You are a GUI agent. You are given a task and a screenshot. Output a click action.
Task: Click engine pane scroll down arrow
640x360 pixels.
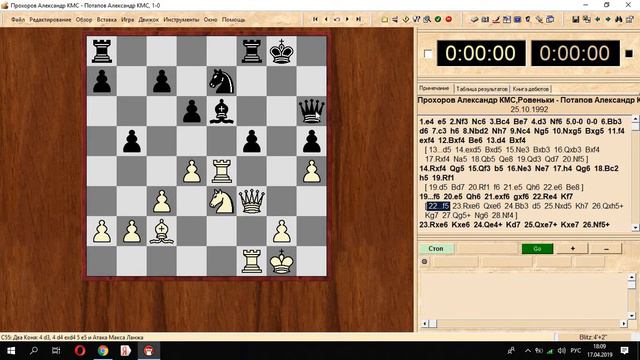pos(631,316)
